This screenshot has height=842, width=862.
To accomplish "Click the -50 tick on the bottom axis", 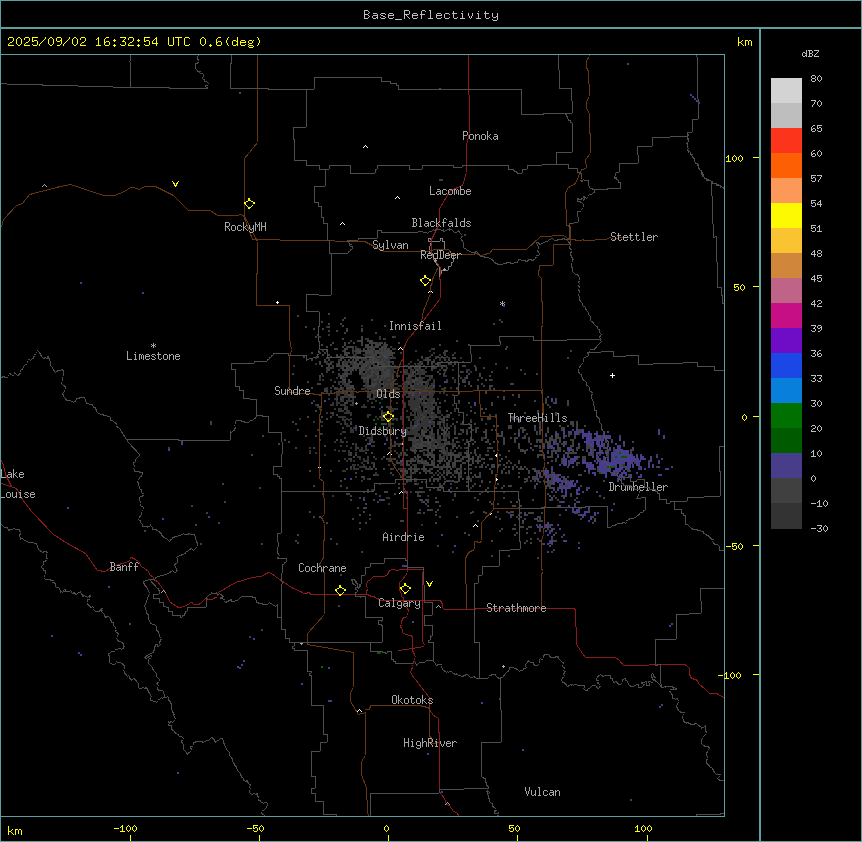I will 255,828.
